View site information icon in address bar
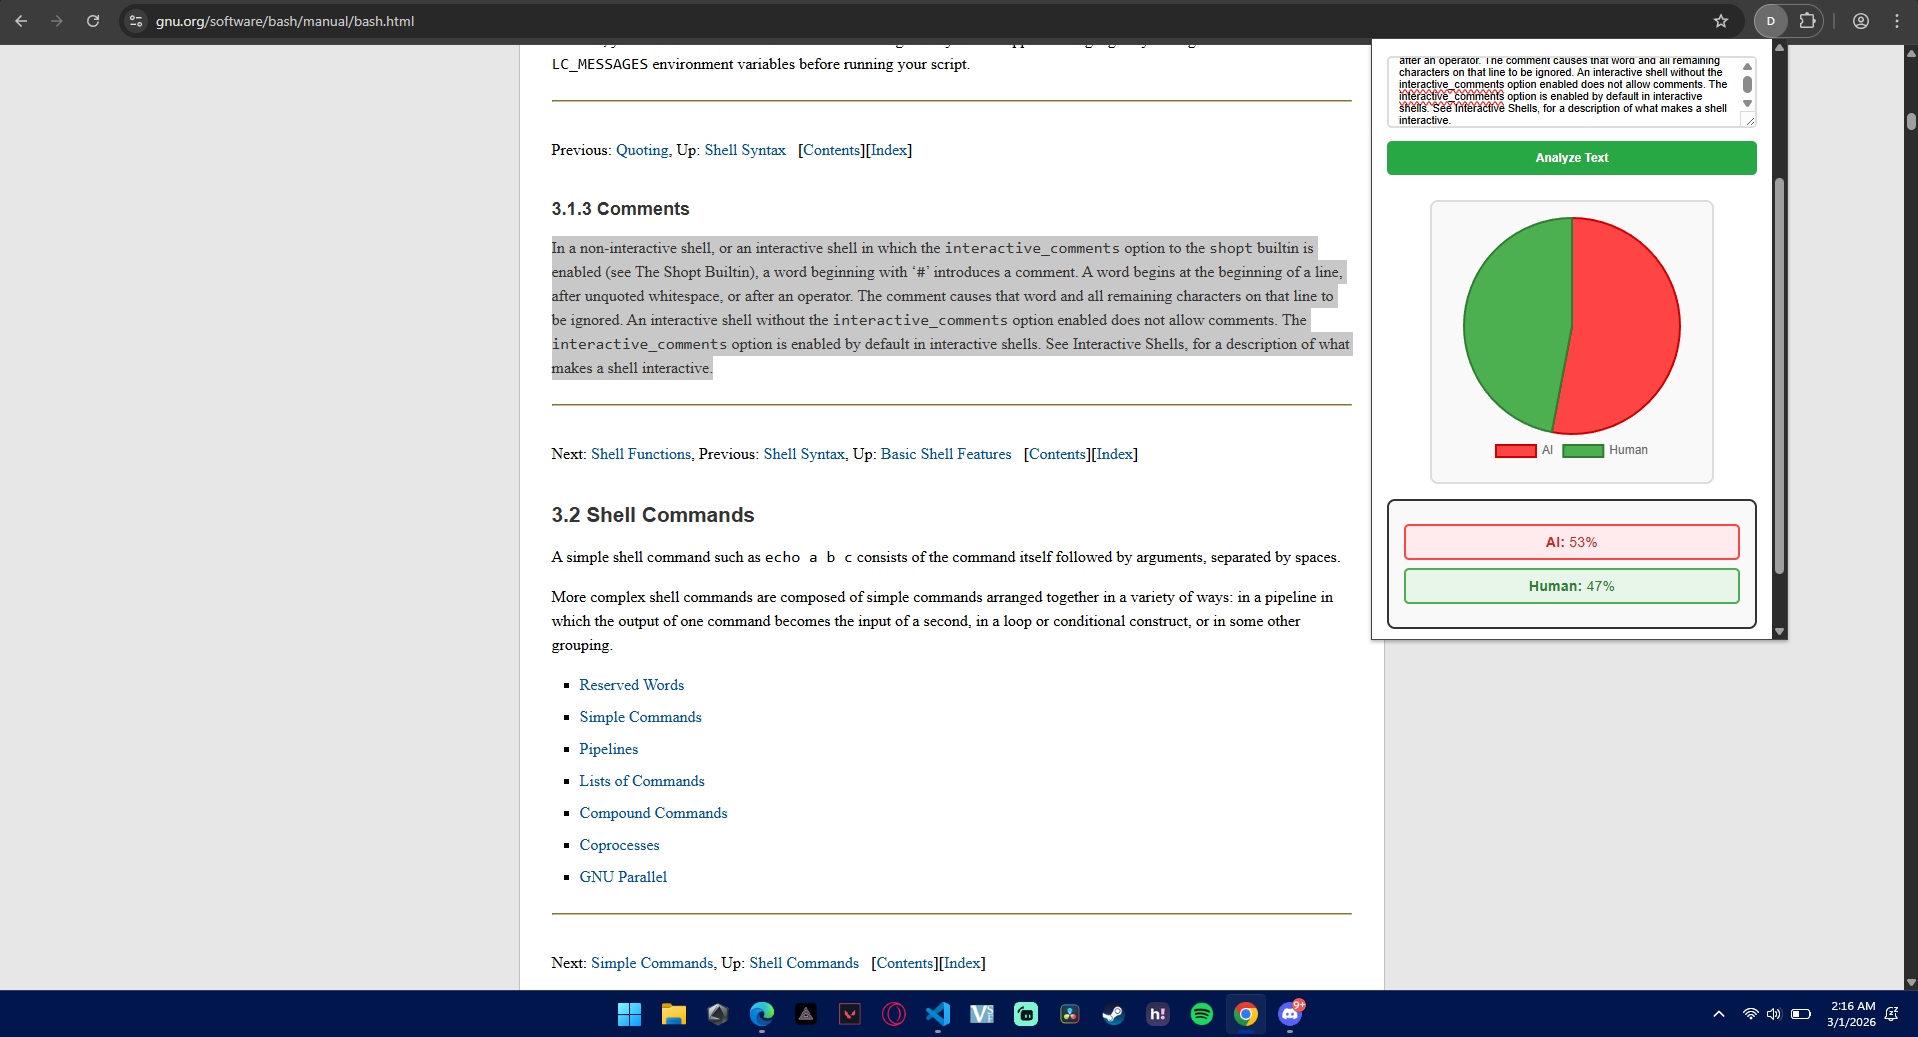The height and width of the screenshot is (1037, 1918). point(137,21)
